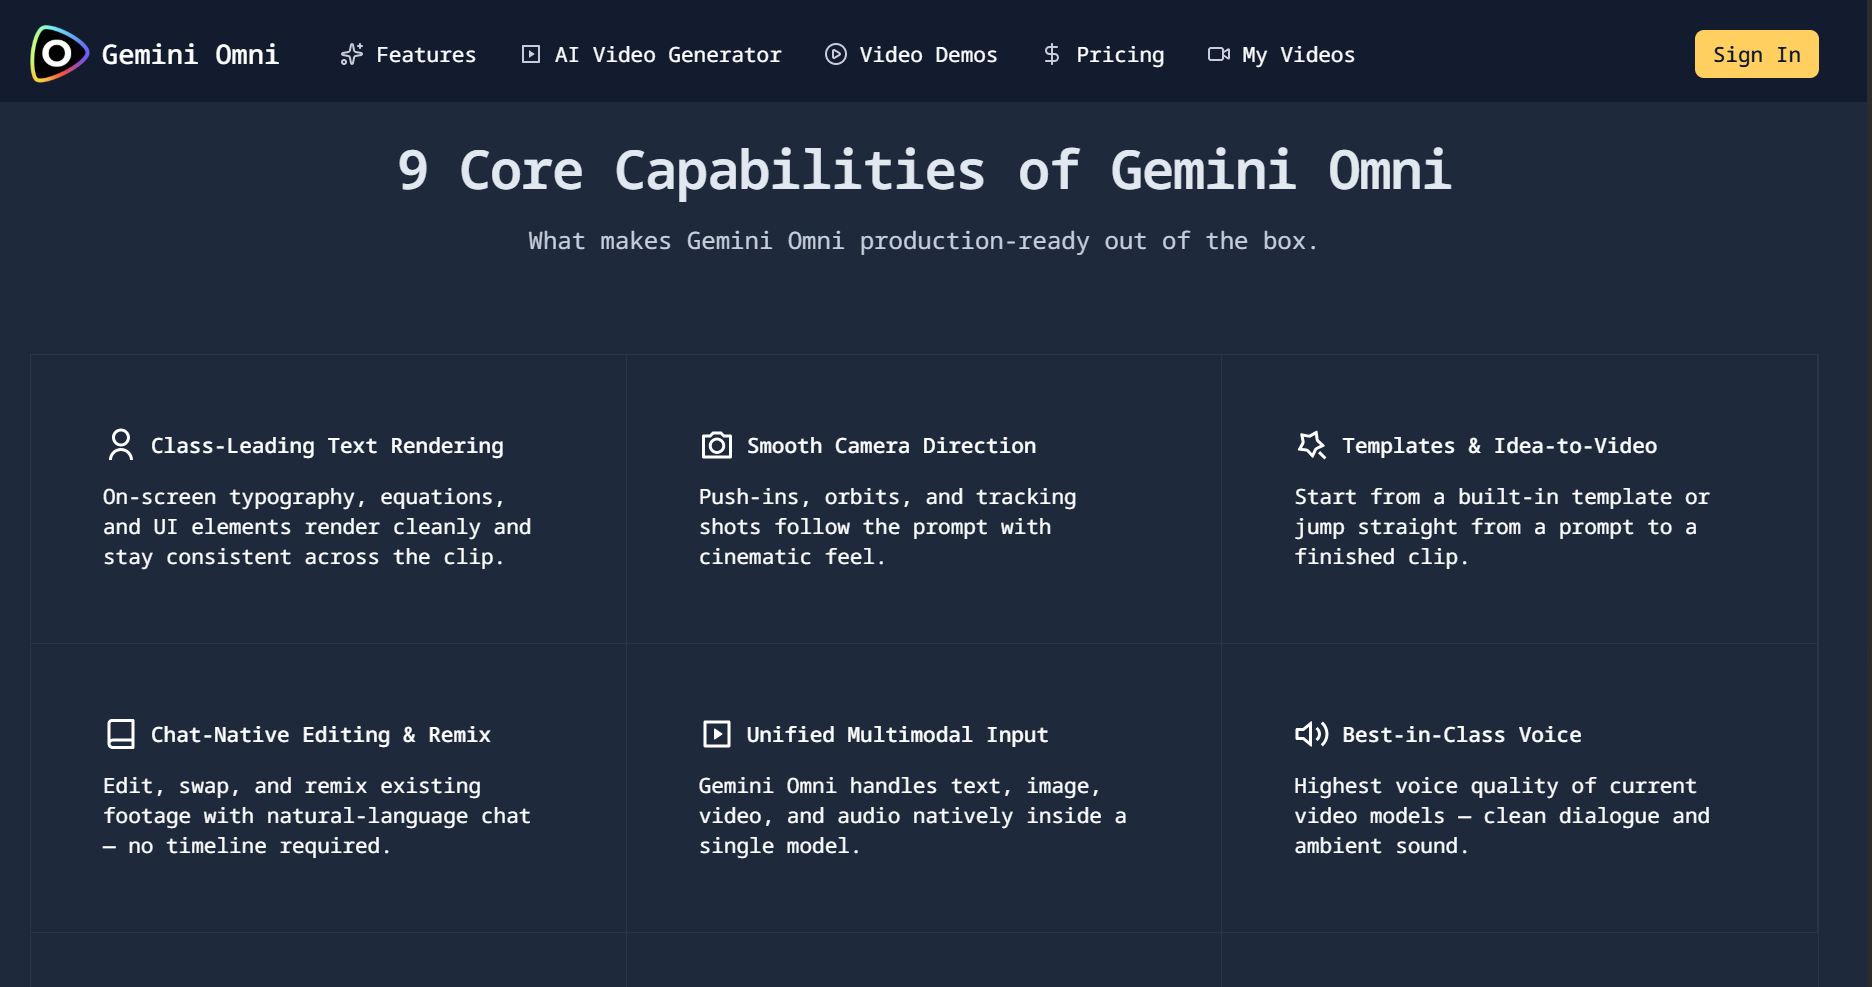Select the 'Smooth Camera Direction' title
This screenshot has height=987, width=1872.
click(x=891, y=446)
